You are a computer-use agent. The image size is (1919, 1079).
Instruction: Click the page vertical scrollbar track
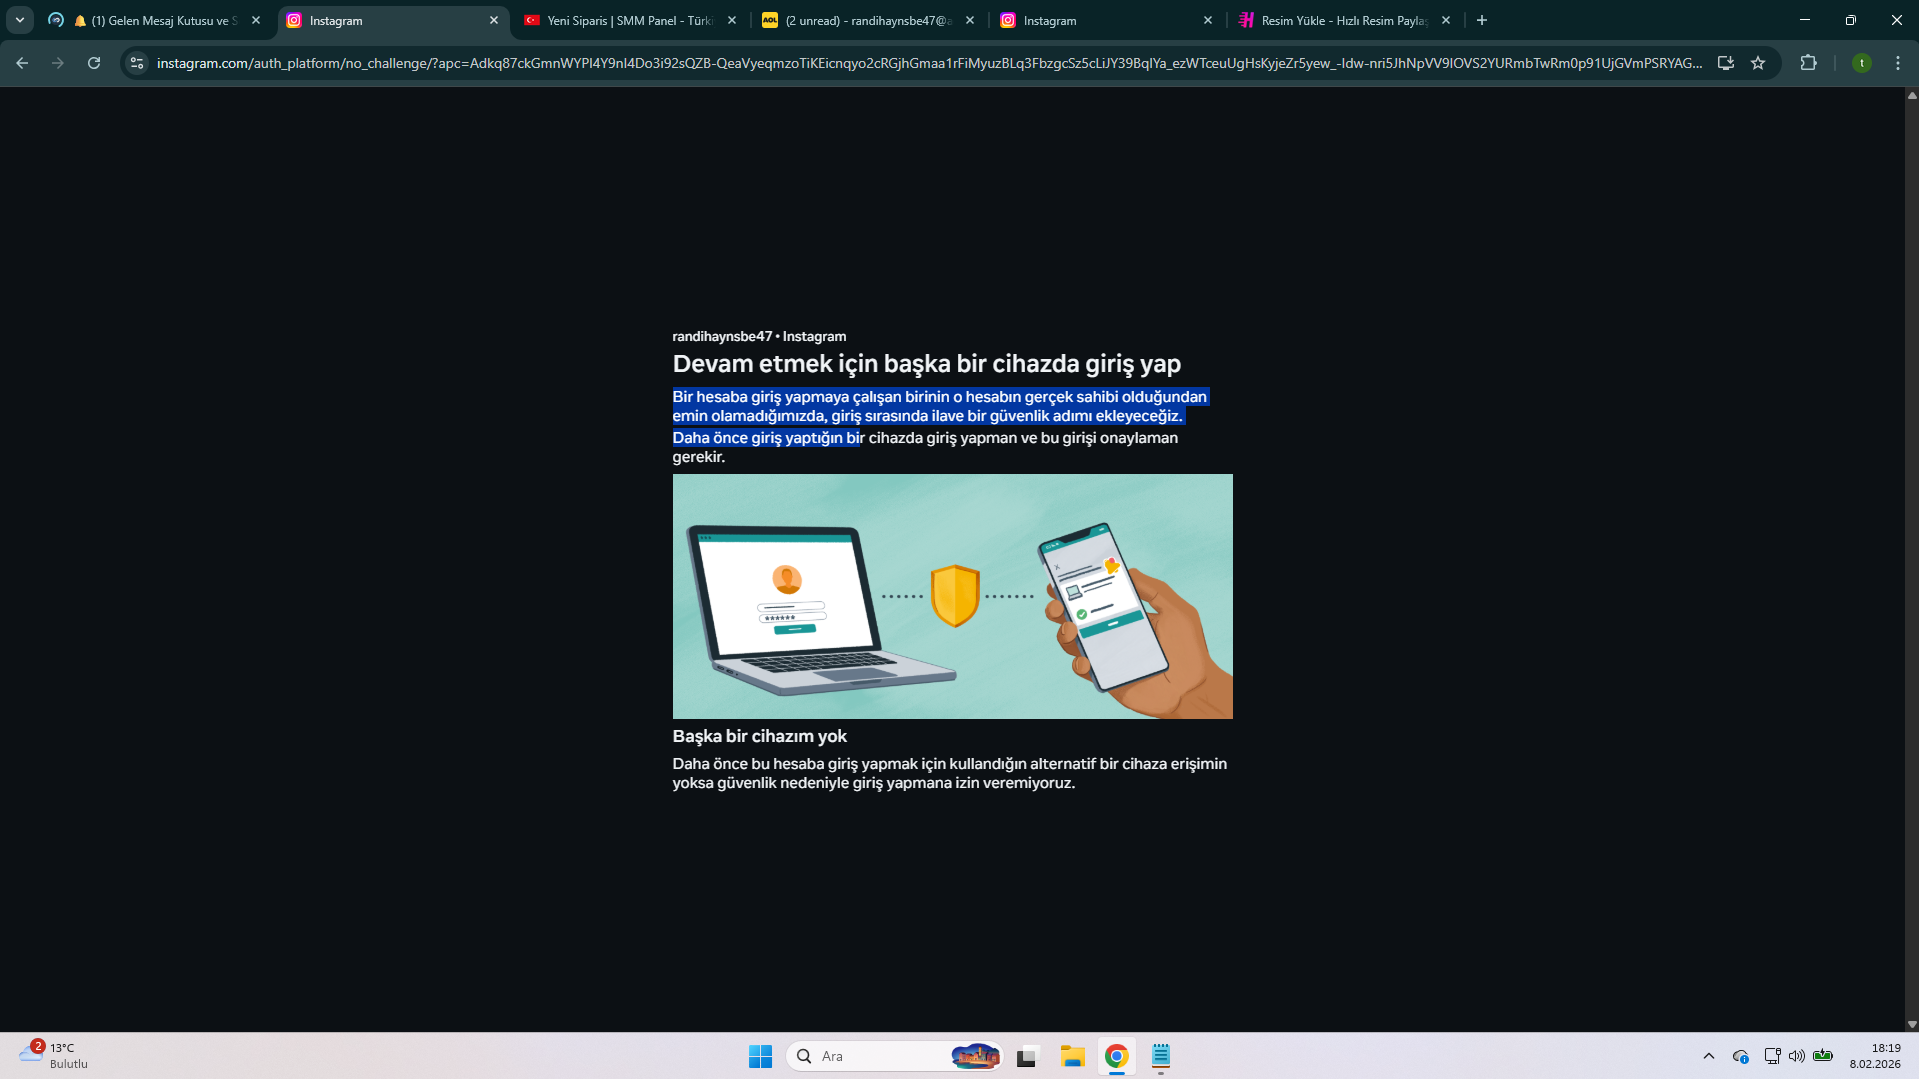(x=1912, y=560)
